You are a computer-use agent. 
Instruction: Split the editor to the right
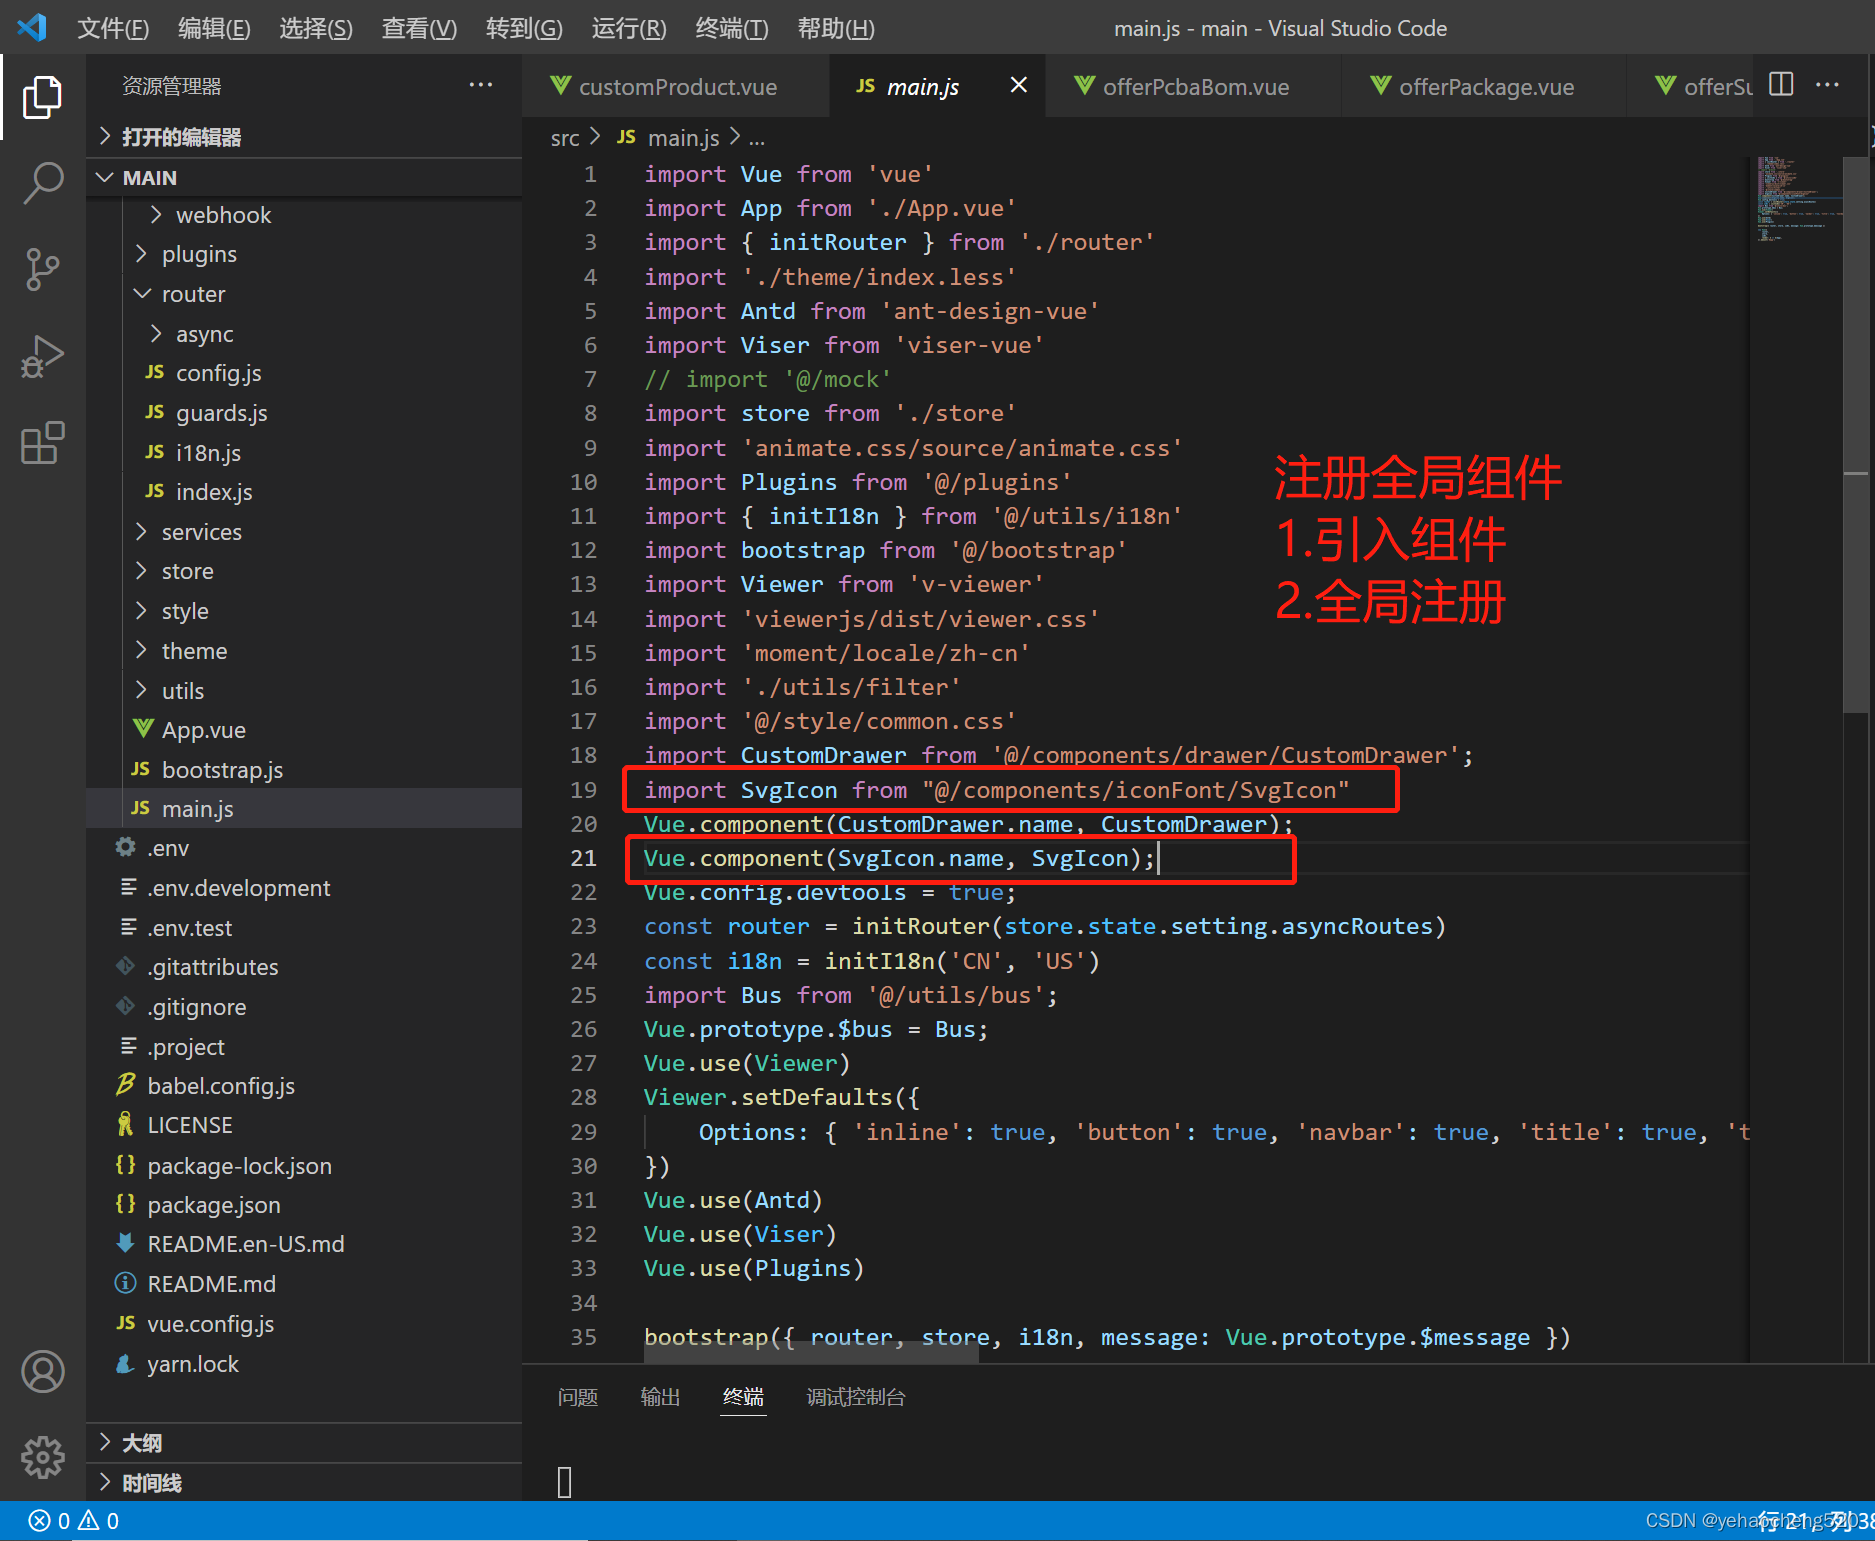(x=1781, y=84)
